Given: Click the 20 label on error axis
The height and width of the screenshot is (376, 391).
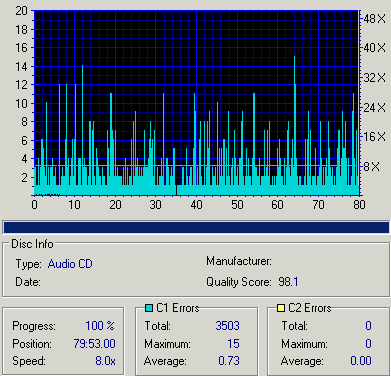Looking at the screenshot, I should coord(21,11).
